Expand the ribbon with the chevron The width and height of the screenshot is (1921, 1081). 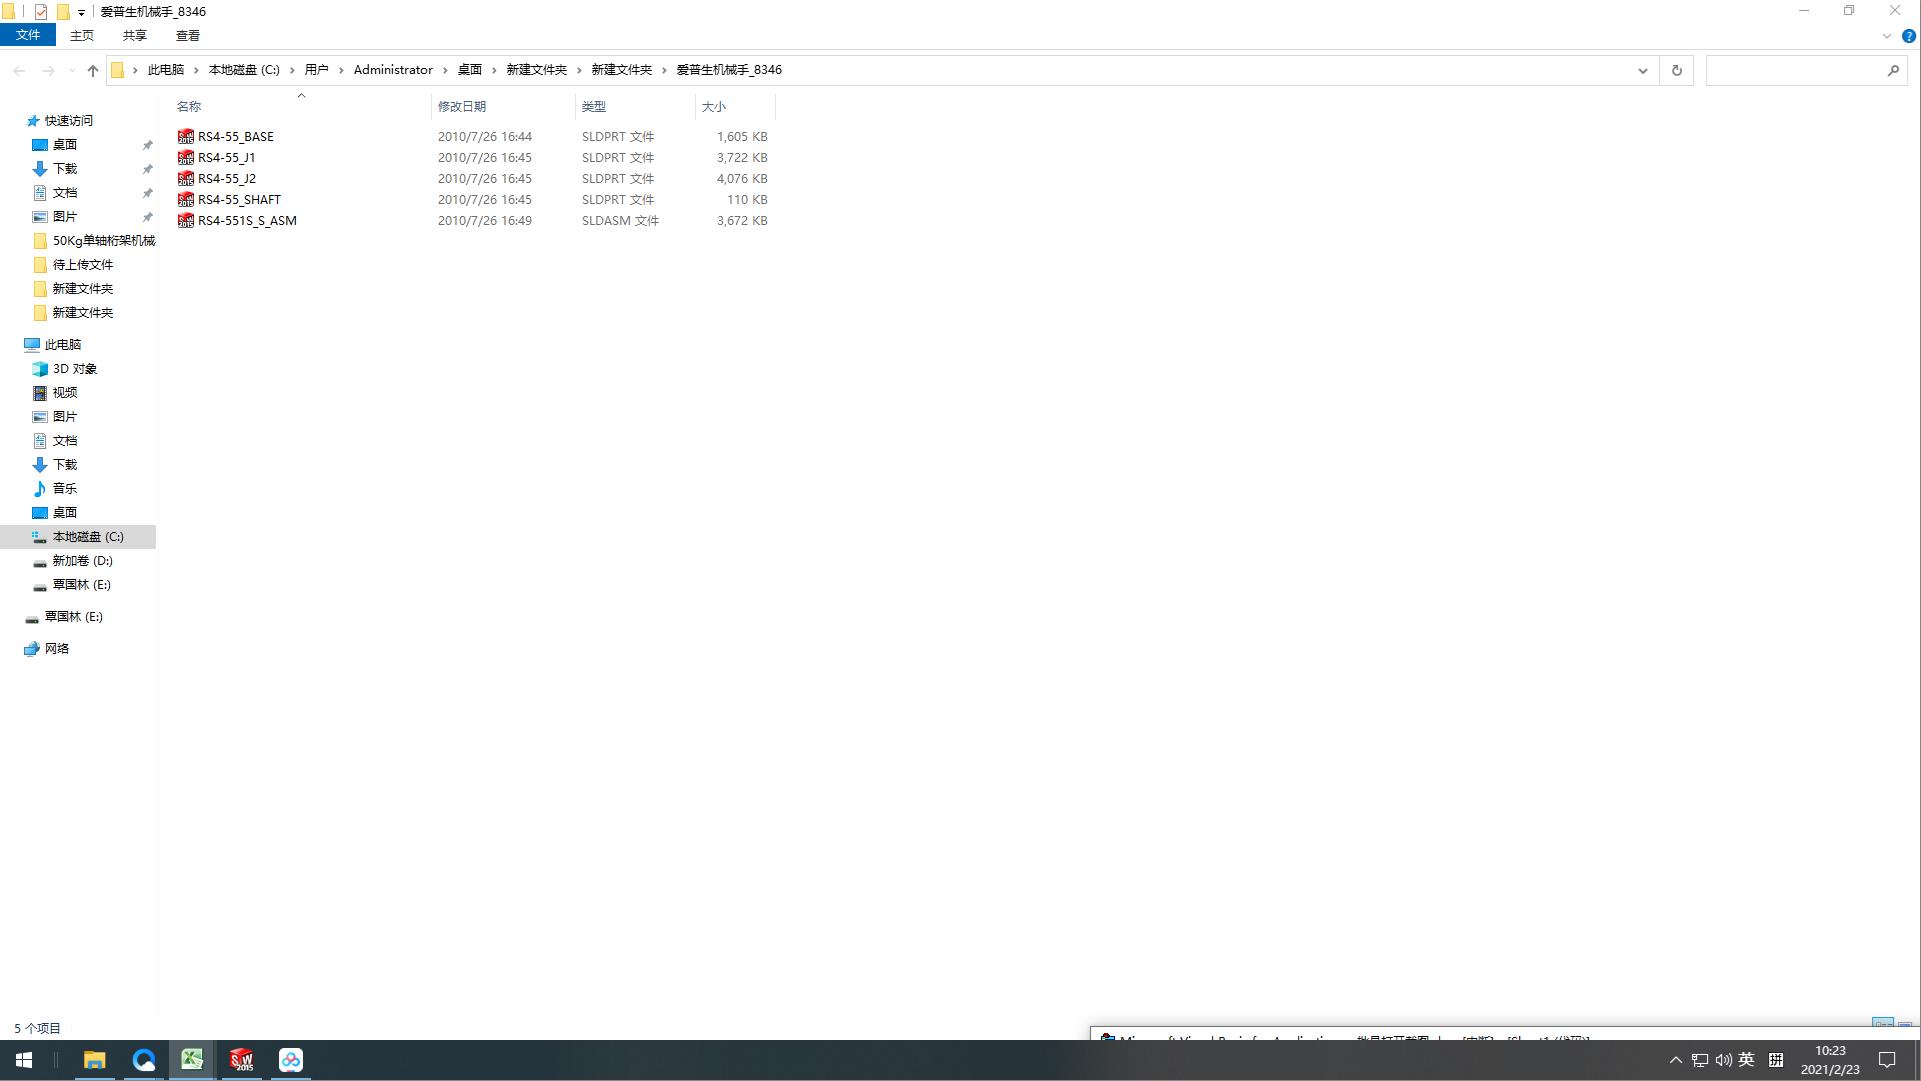[1887, 36]
